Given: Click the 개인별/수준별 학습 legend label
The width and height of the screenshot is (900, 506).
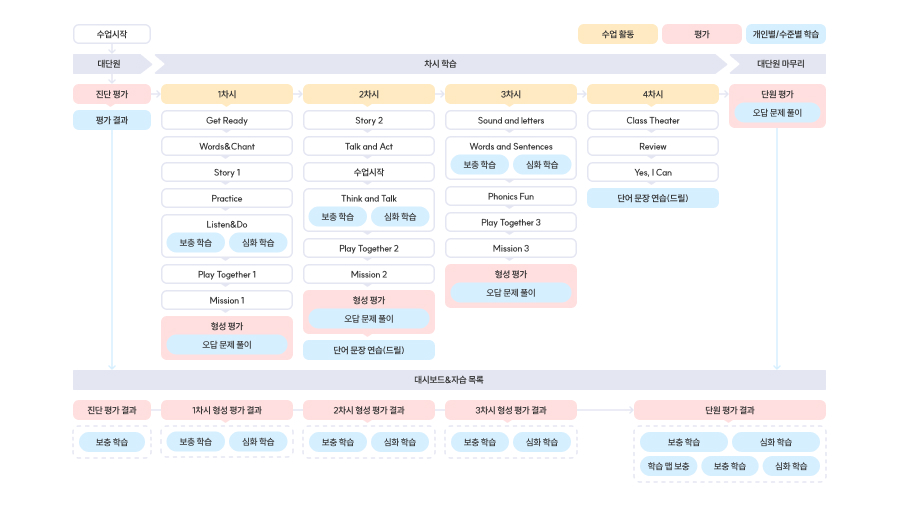Looking at the screenshot, I should click(x=785, y=34).
